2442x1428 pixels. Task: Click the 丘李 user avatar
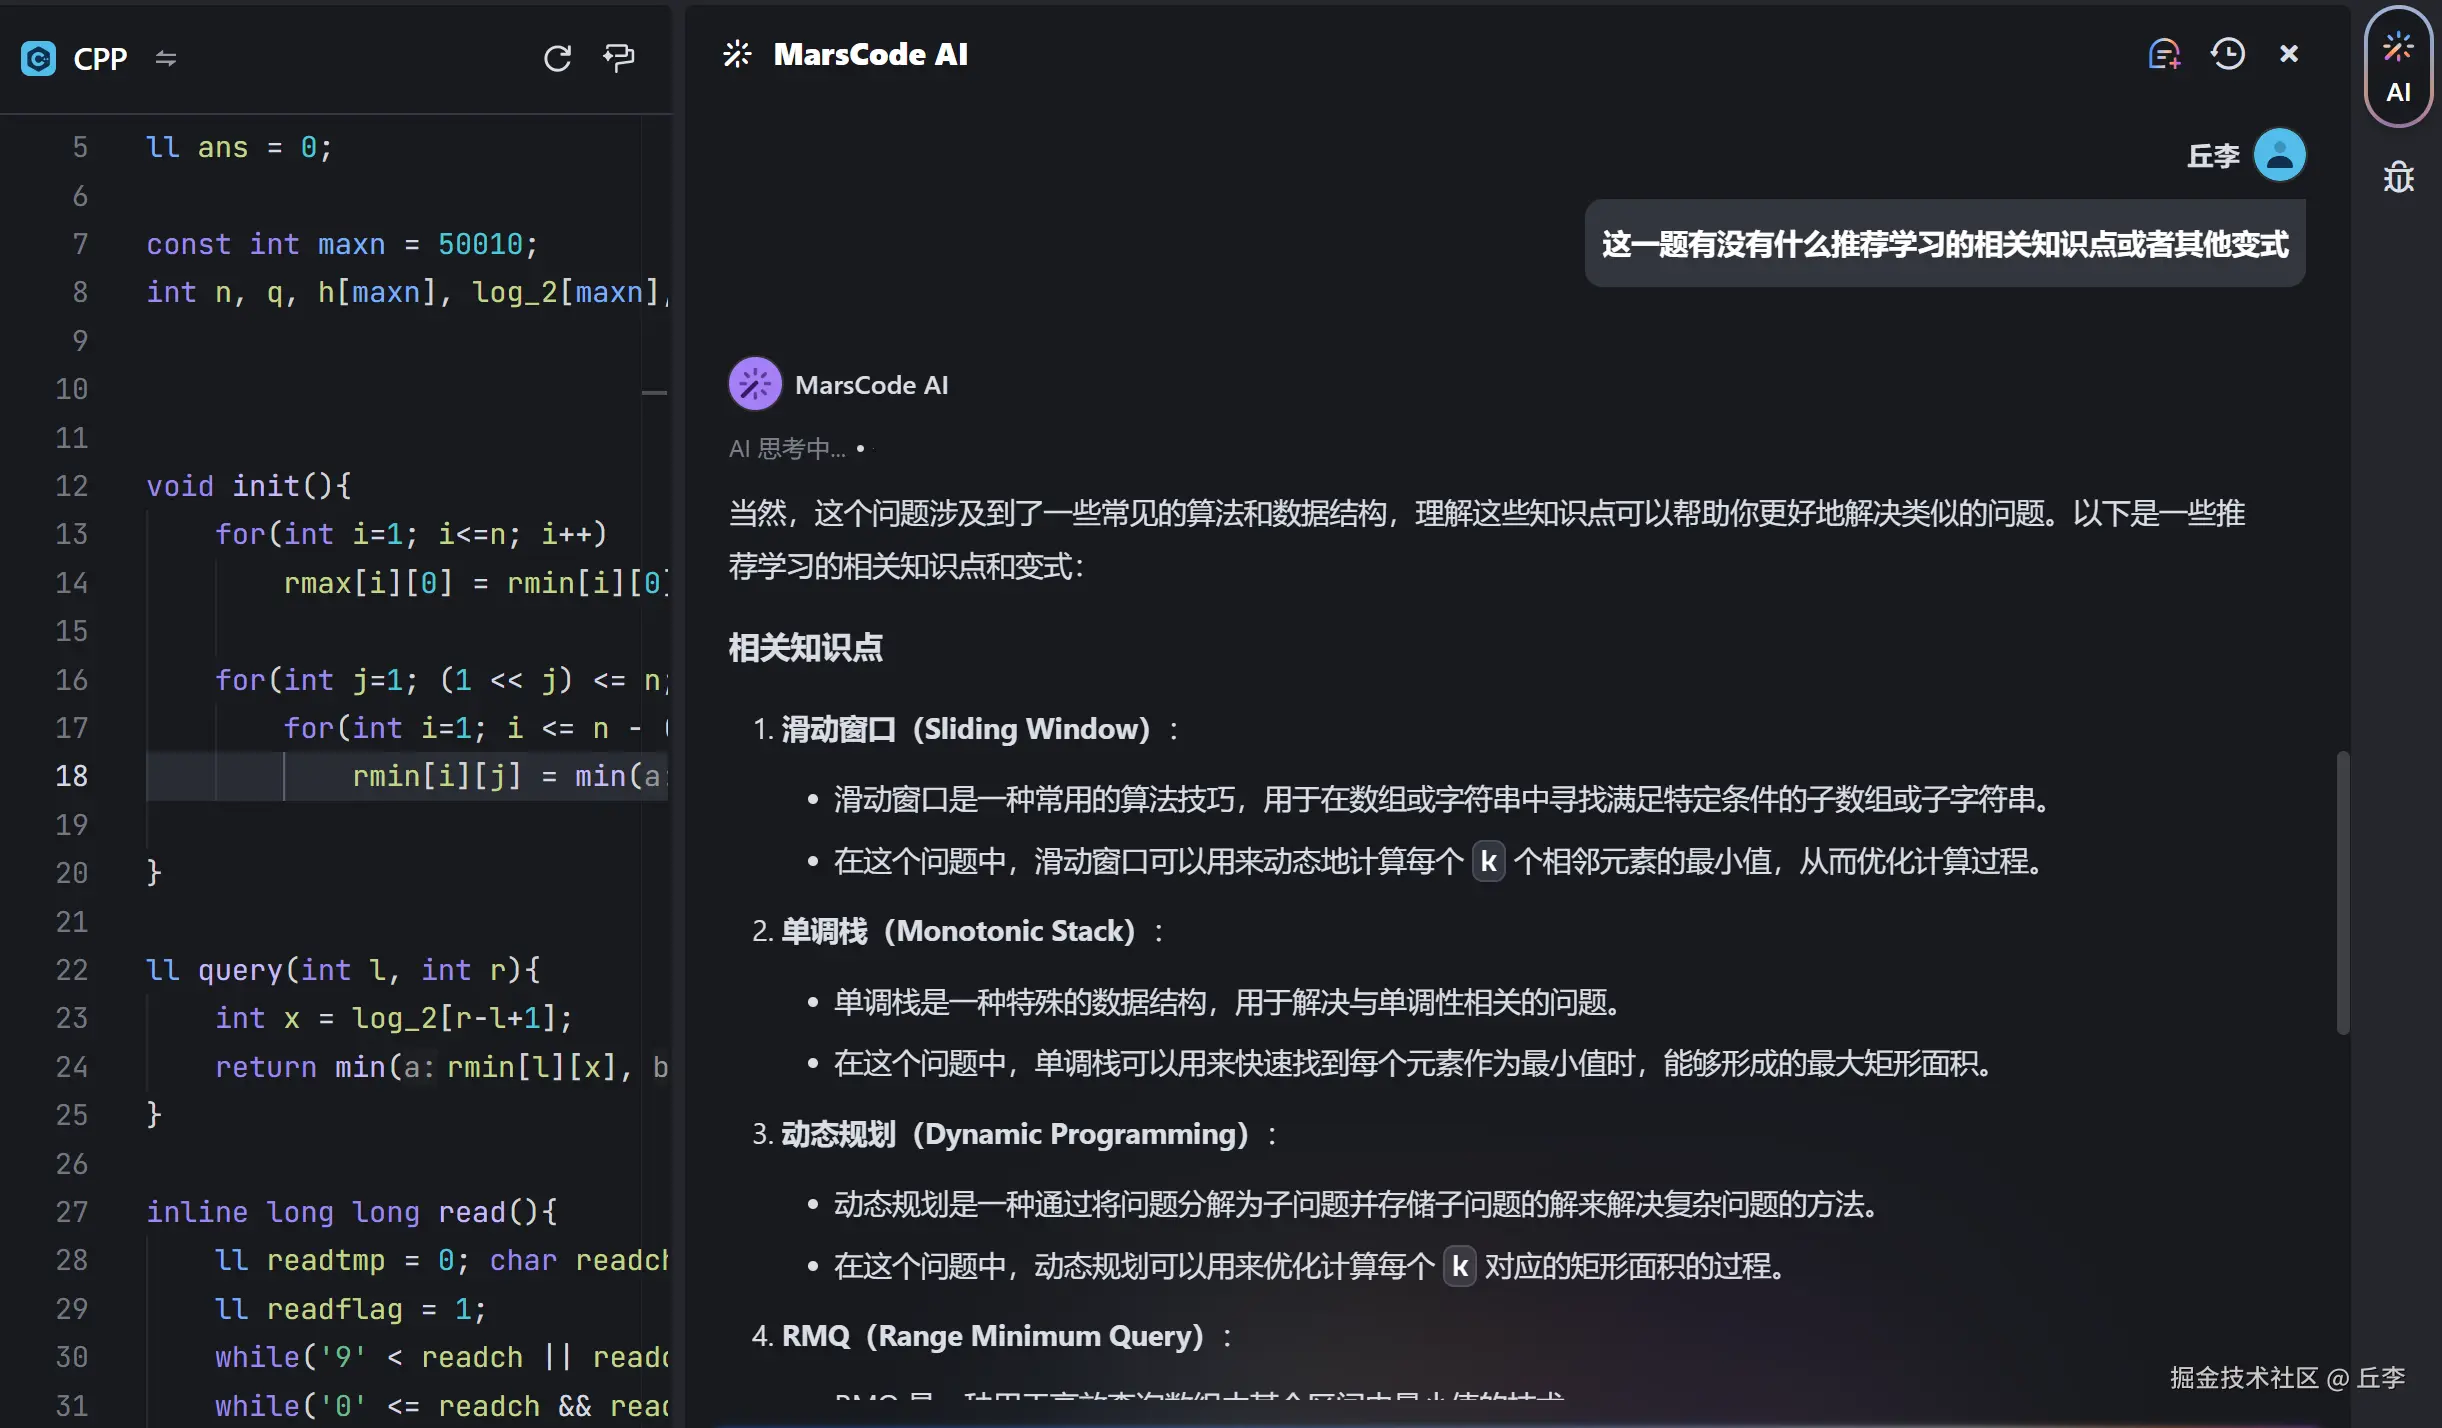(x=2279, y=155)
